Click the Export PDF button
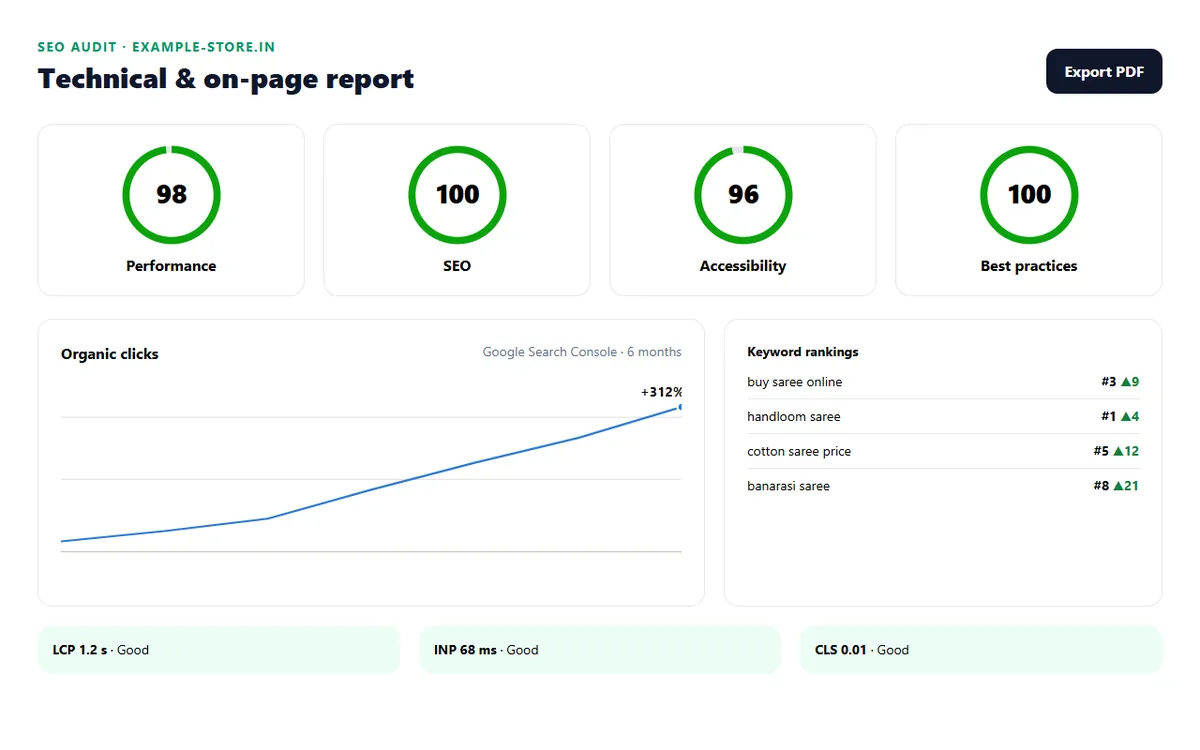 tap(1104, 71)
